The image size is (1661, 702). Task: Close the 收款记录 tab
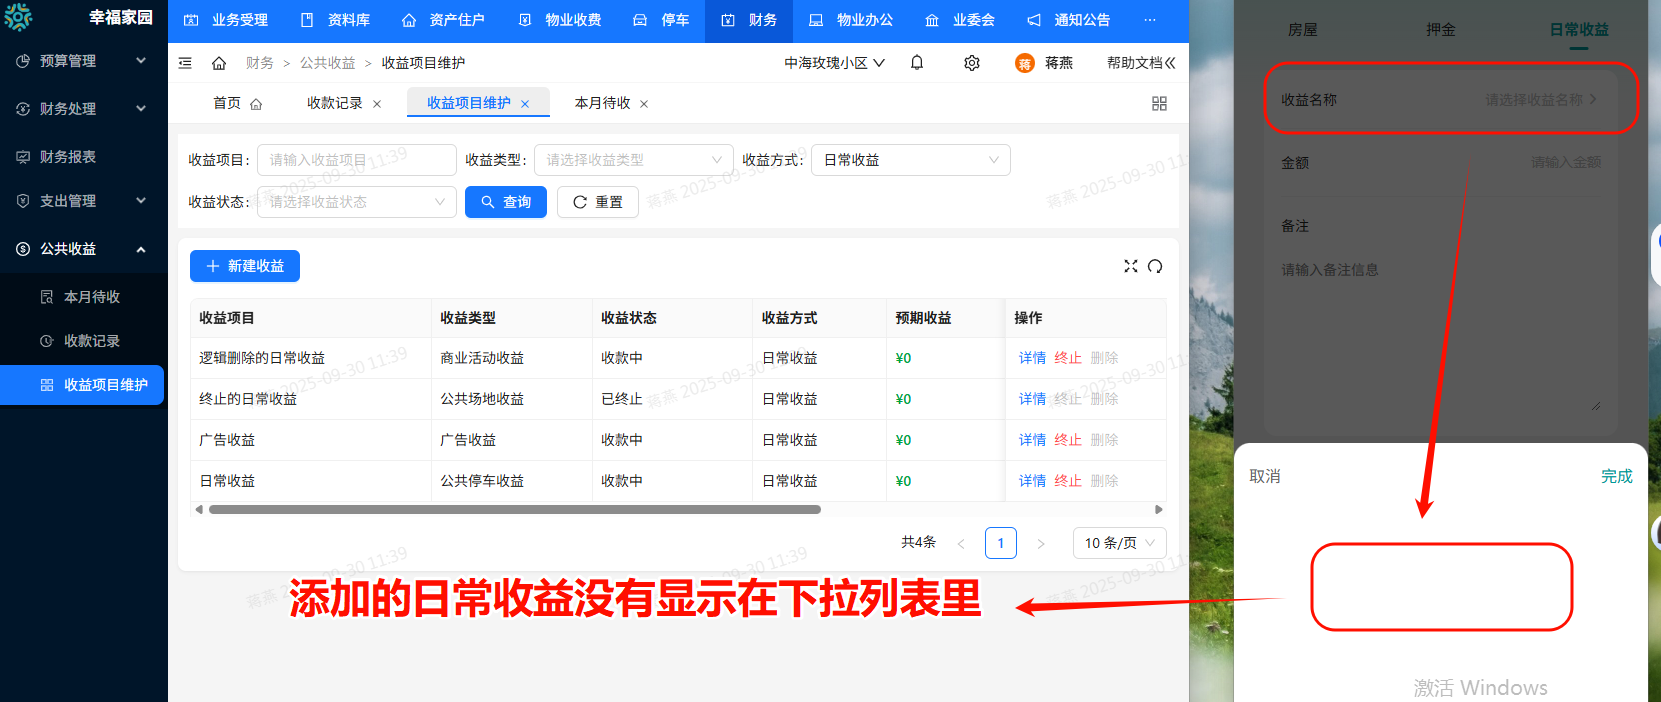[x=377, y=104]
